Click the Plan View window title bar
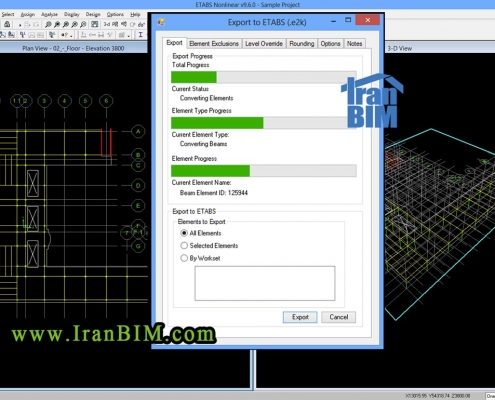Image resolution: width=495 pixels, height=400 pixels. pos(73,48)
